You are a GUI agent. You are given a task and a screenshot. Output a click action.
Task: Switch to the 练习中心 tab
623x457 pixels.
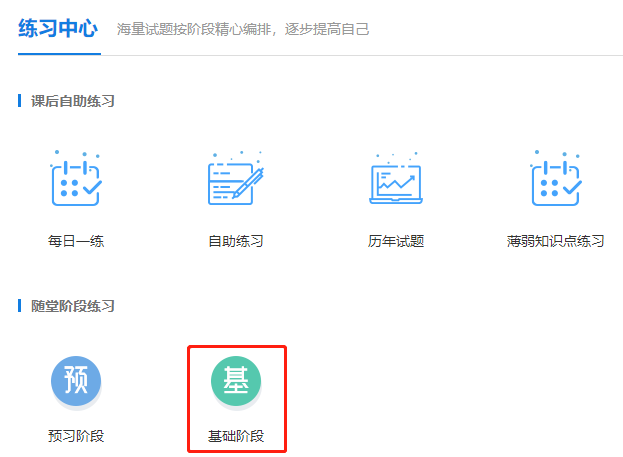[58, 29]
